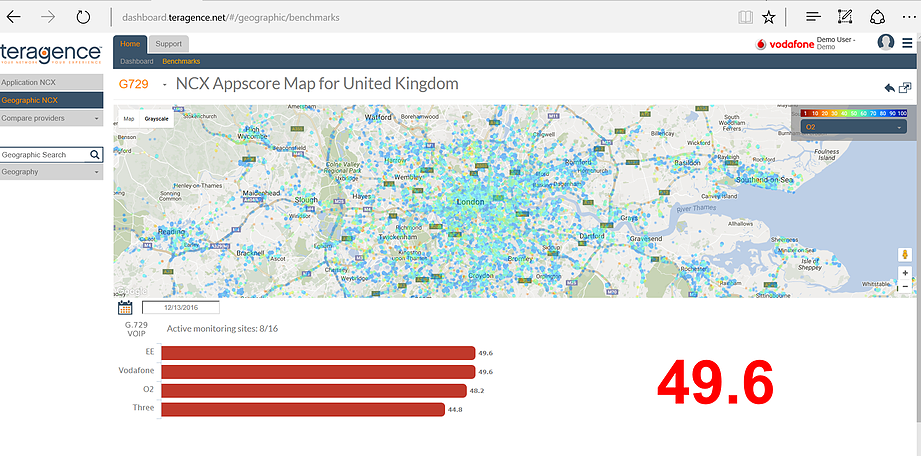Select Application NCX in sidebar

51,82
